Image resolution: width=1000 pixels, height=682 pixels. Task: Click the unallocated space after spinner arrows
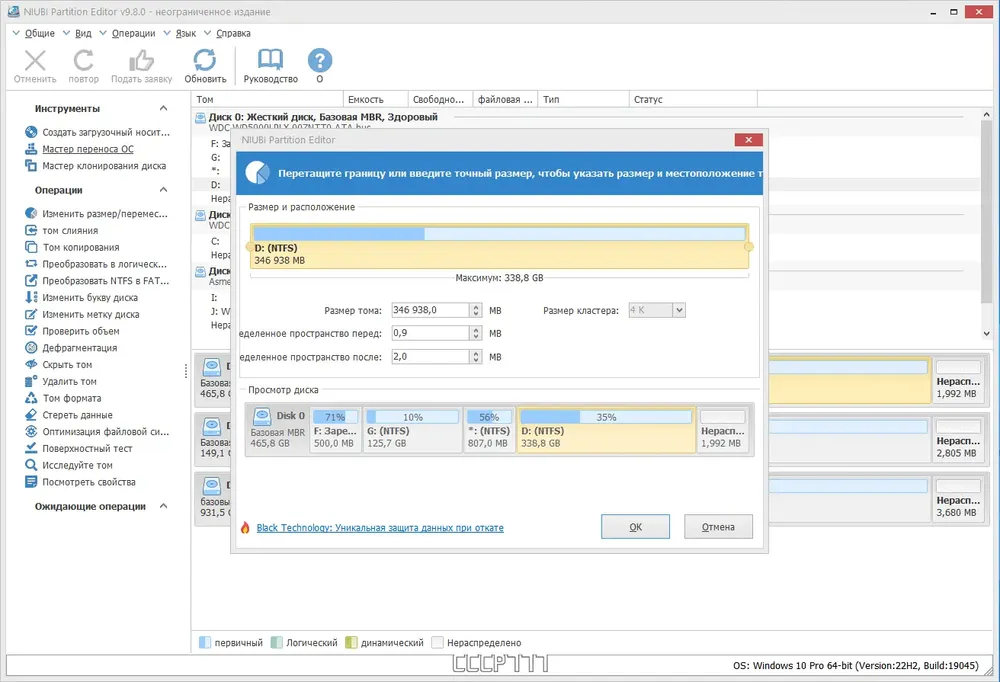[476, 357]
